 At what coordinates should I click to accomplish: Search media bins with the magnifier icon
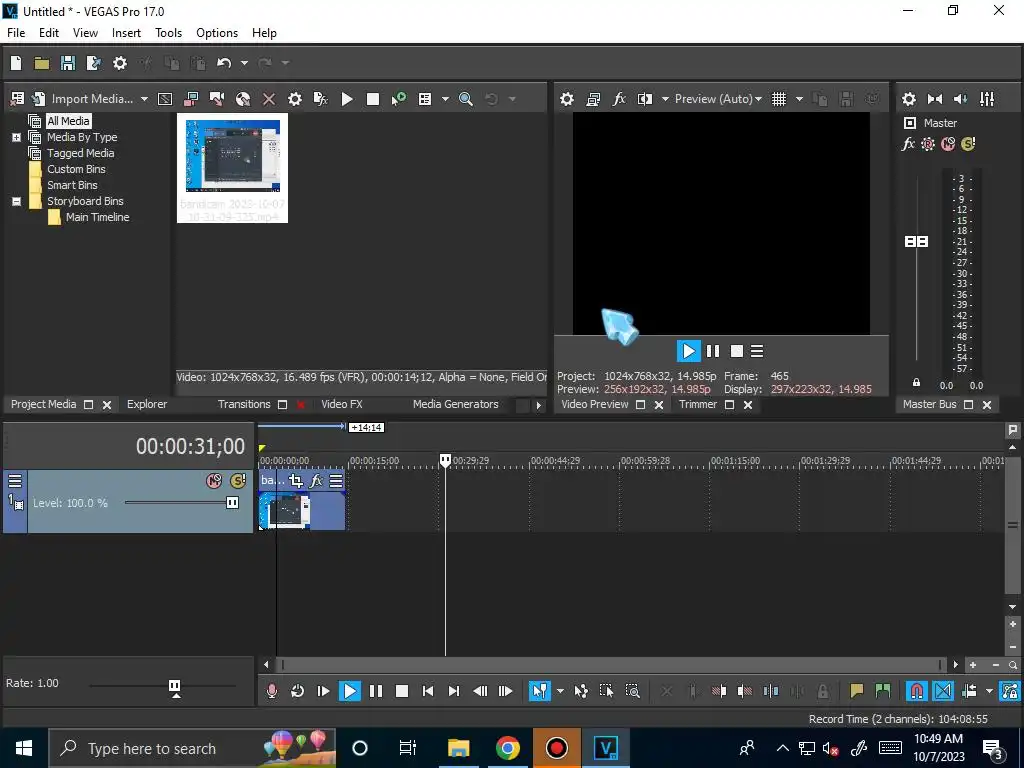(466, 99)
